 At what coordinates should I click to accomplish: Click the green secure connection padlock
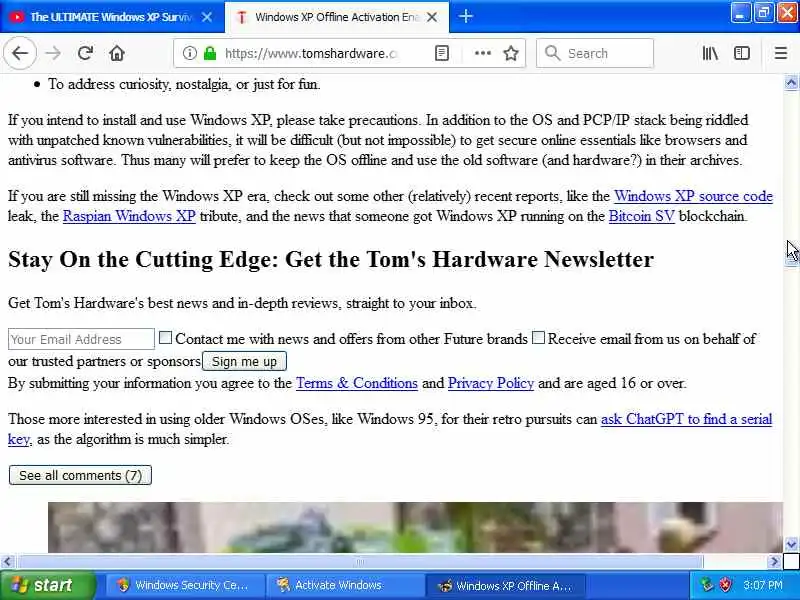pos(210,53)
